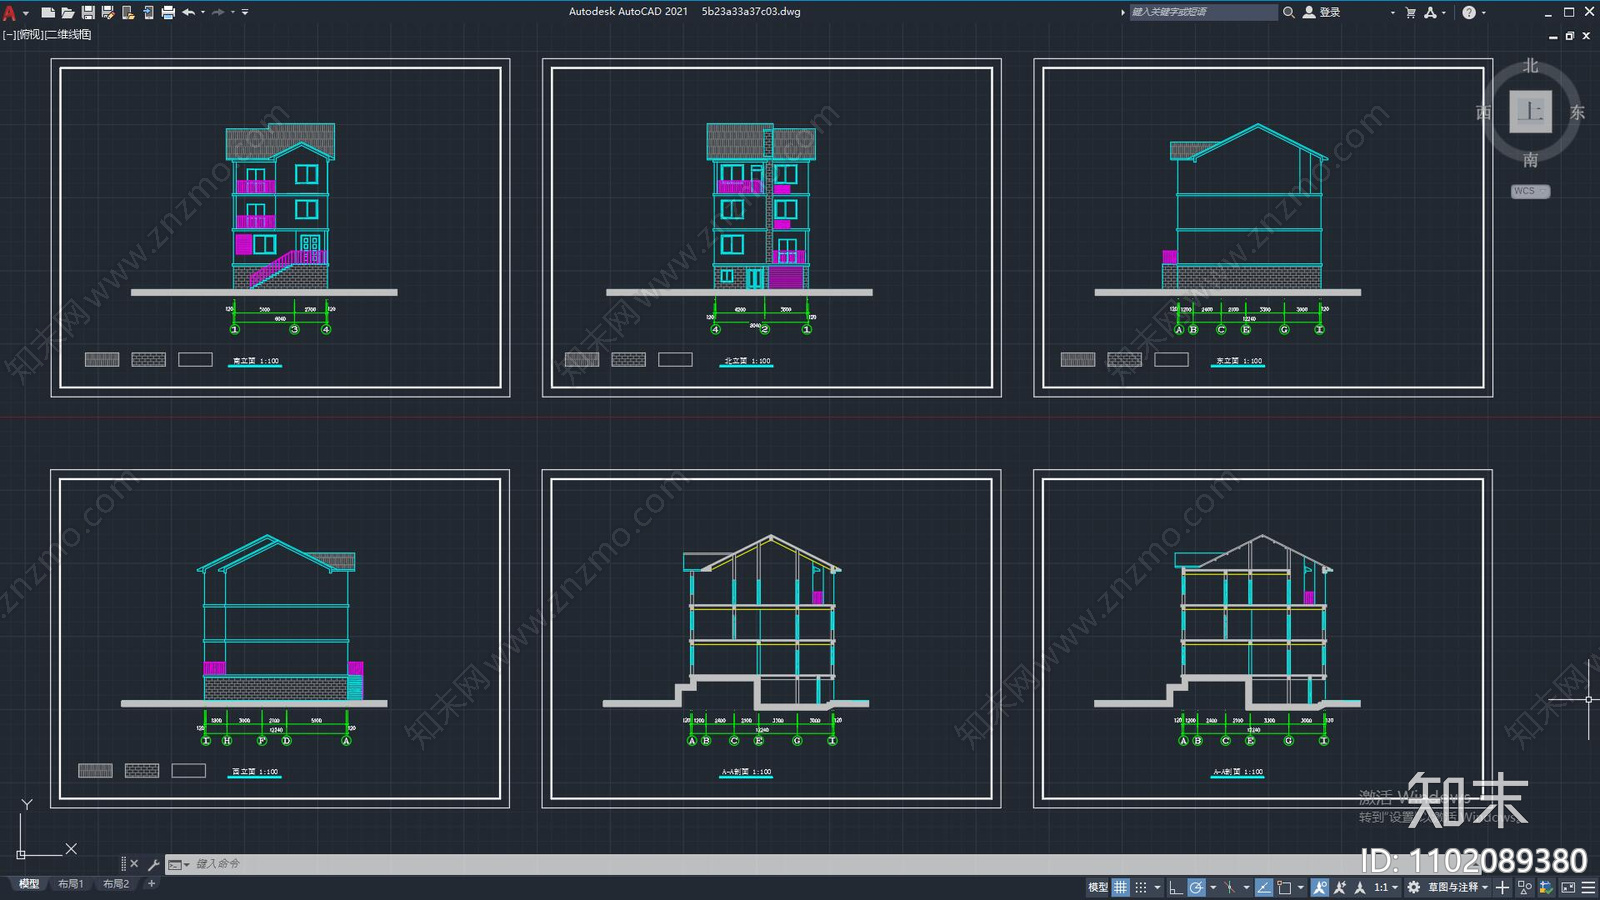
Task: Open the Workspace switching gear icon
Action: tap(1413, 887)
